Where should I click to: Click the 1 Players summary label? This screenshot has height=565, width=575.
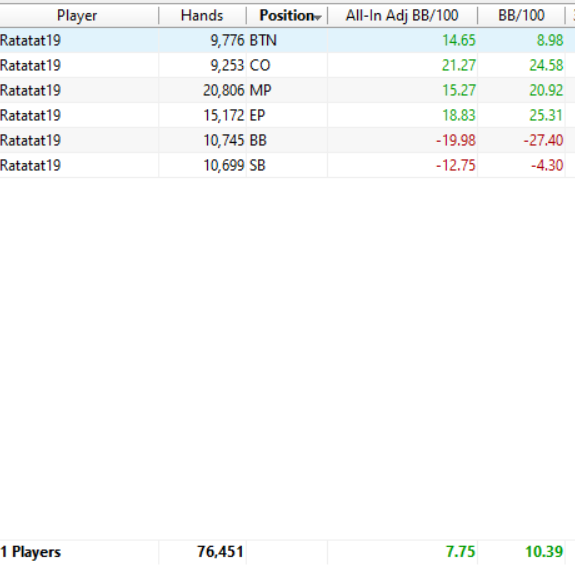pos(30,552)
